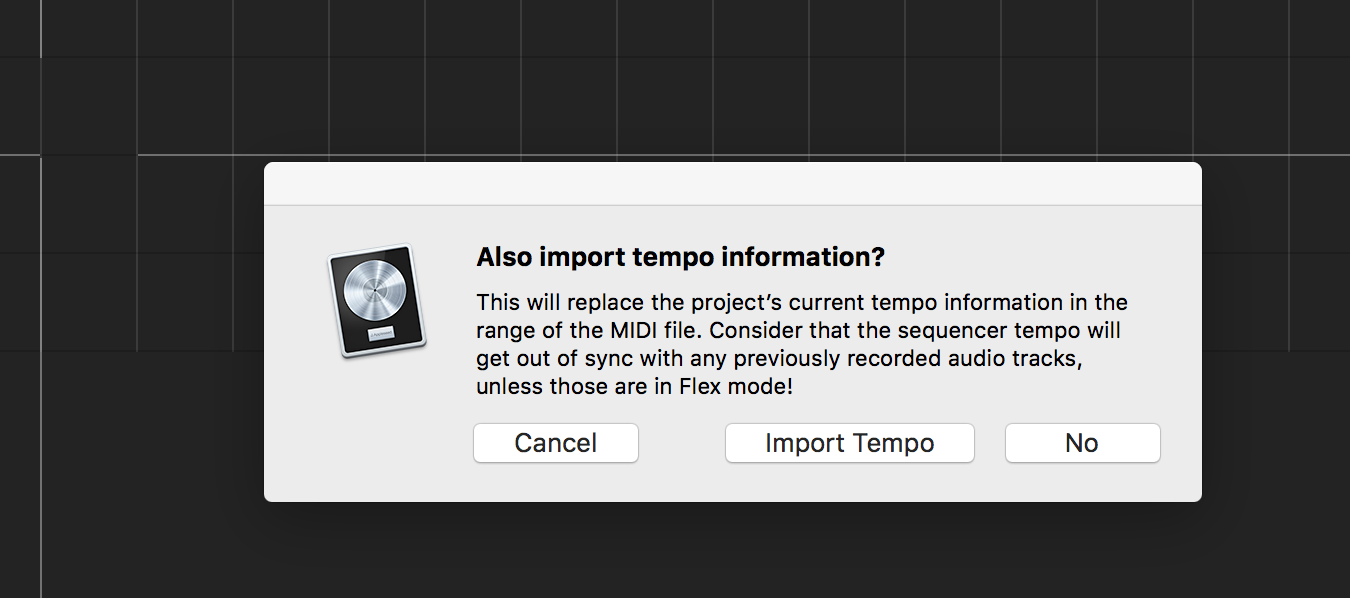Click the dialog's empty title bar
The image size is (1350, 598).
pyautogui.click(x=732, y=183)
